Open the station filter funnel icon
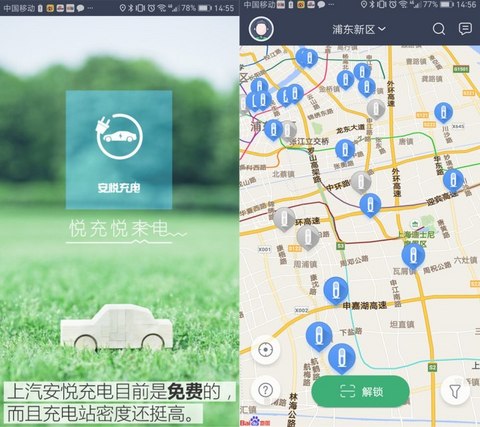The image size is (480, 427). point(455,391)
